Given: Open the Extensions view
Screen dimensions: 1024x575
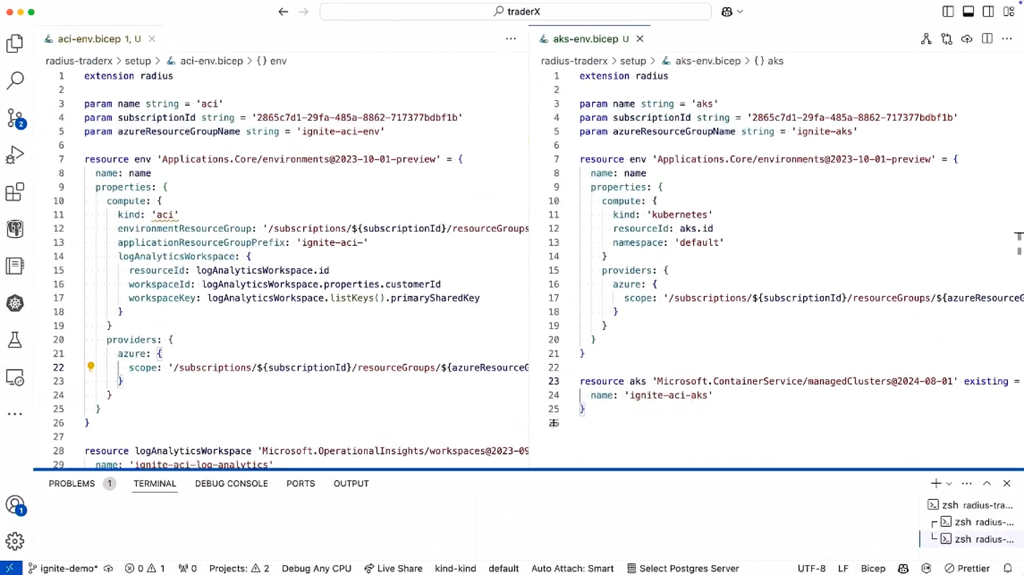Looking at the screenshot, I should (x=15, y=192).
